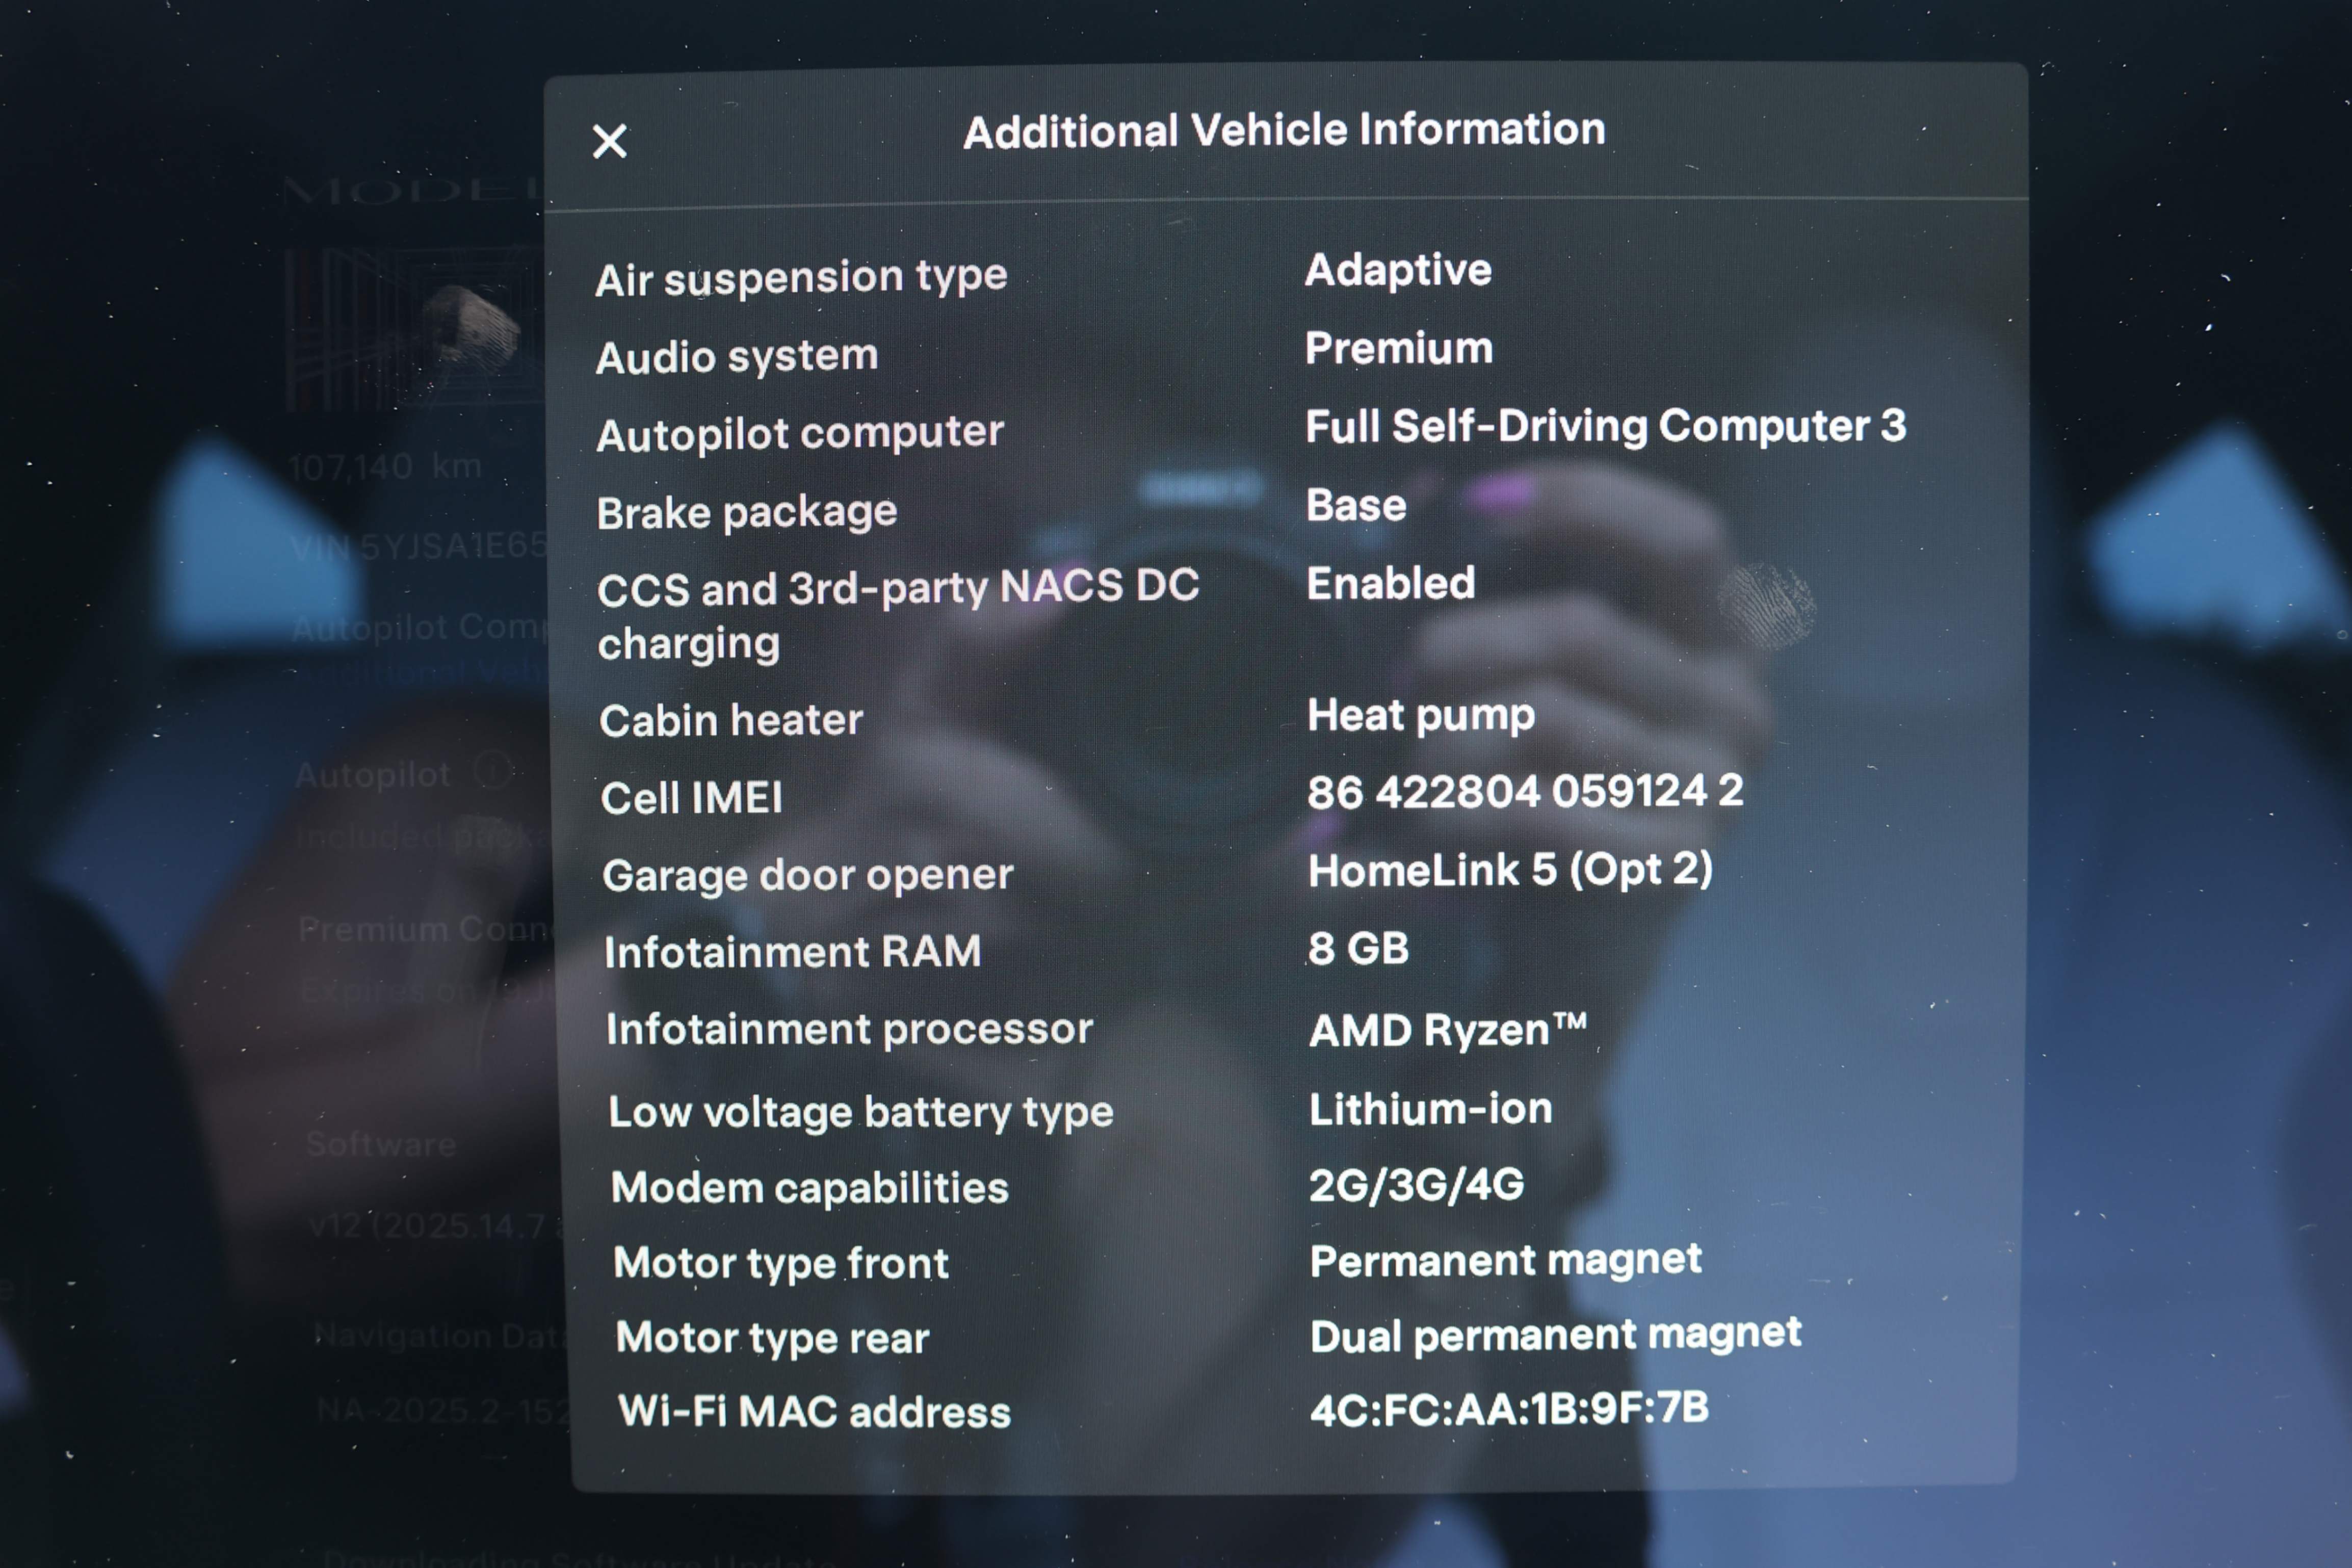Click the Infotainment RAM label
Image resolution: width=2352 pixels, height=1568 pixels.
[x=792, y=952]
